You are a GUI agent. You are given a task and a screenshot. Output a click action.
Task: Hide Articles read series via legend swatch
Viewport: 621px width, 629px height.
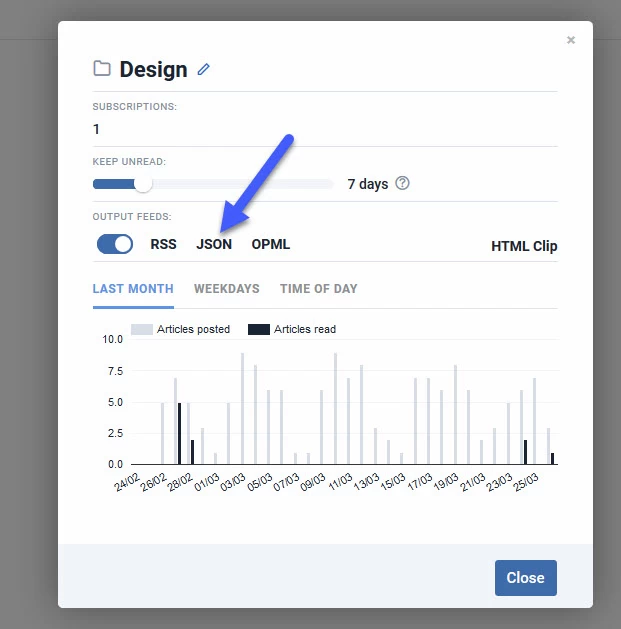259,329
